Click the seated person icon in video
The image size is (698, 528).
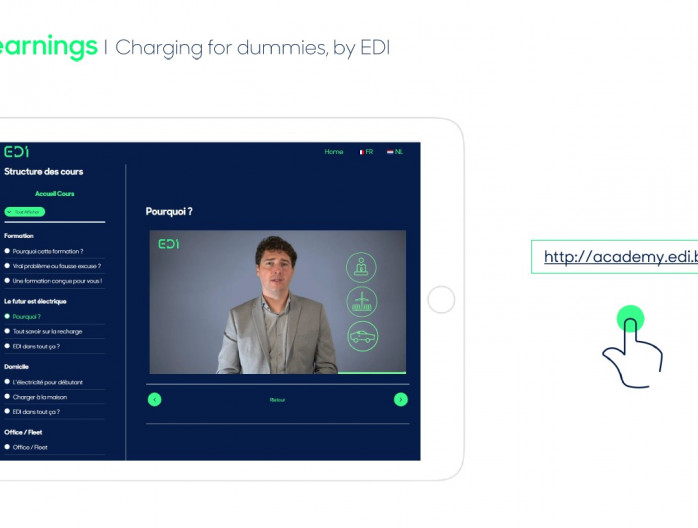click(x=361, y=267)
